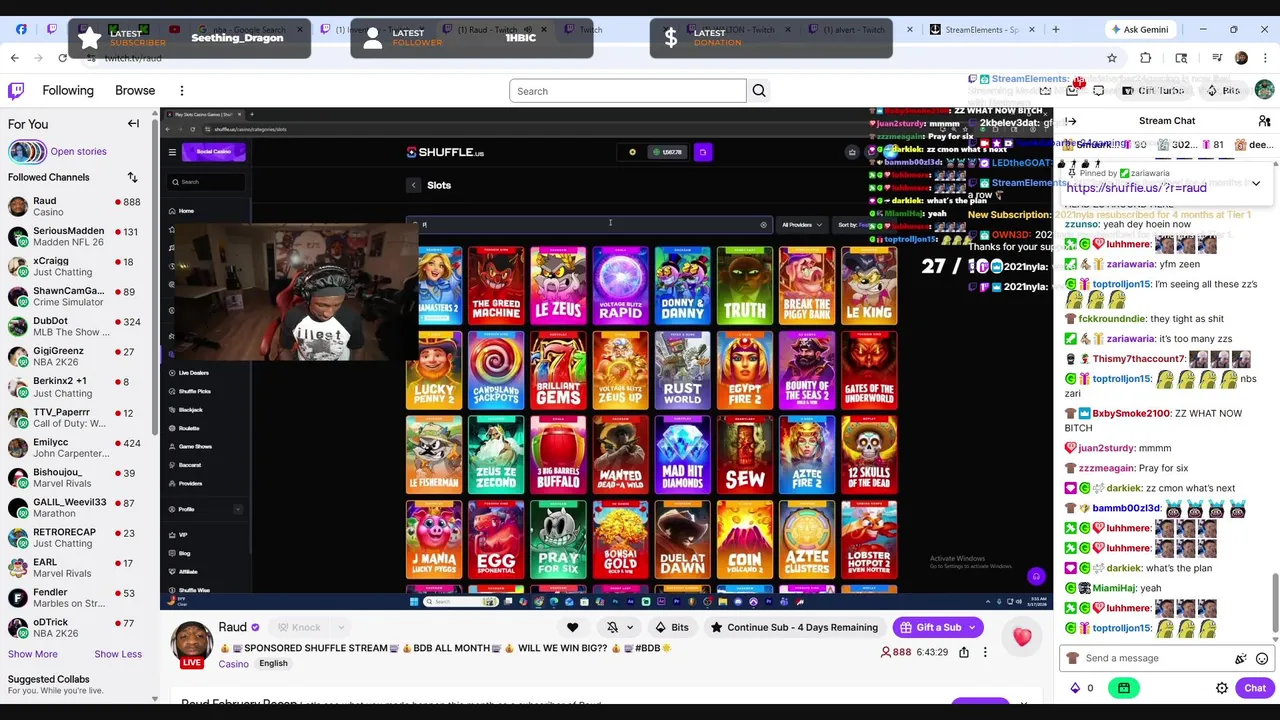Share the stream via the share icon

tap(963, 652)
